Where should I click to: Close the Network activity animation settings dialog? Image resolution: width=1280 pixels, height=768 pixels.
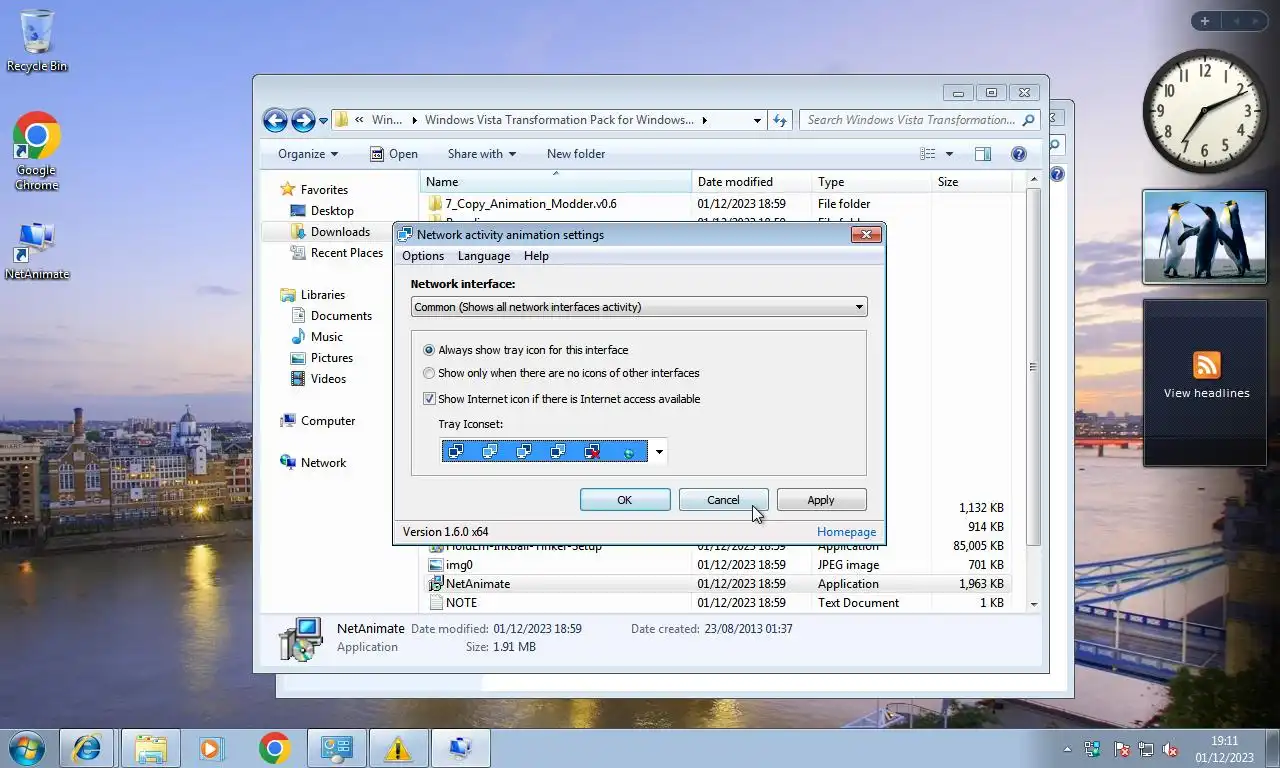pyautogui.click(x=866, y=234)
